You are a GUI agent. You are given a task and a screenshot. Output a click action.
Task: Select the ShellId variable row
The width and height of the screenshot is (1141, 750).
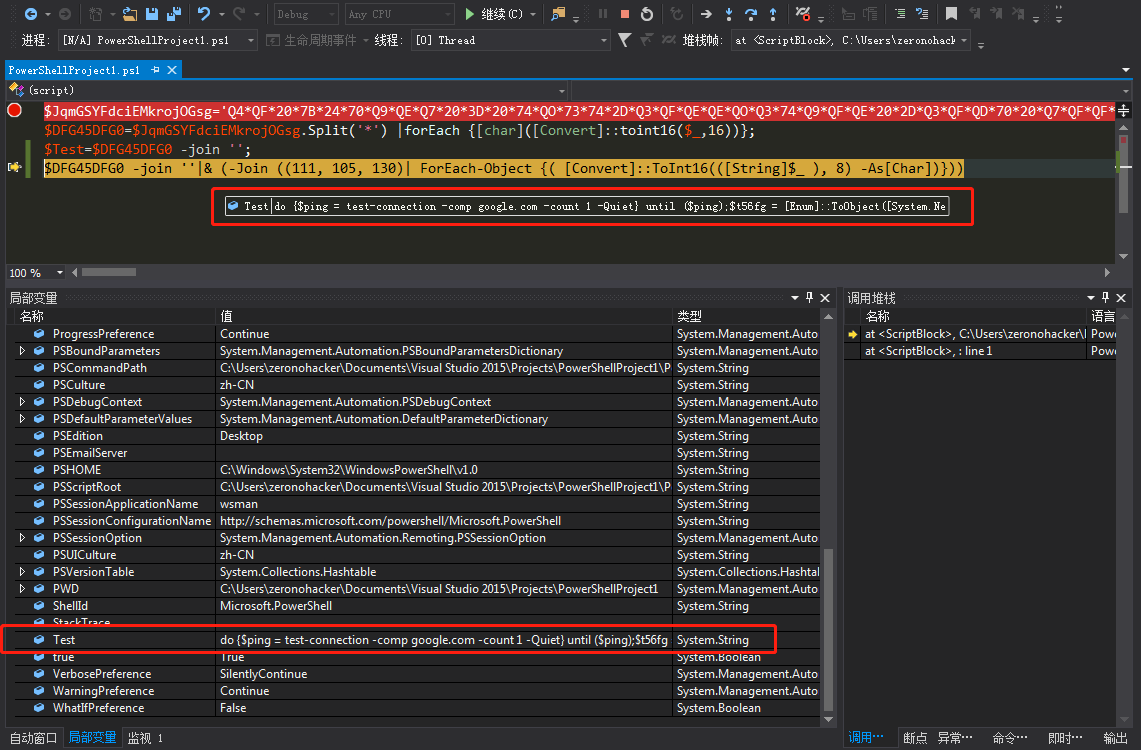pyautogui.click(x=417, y=606)
